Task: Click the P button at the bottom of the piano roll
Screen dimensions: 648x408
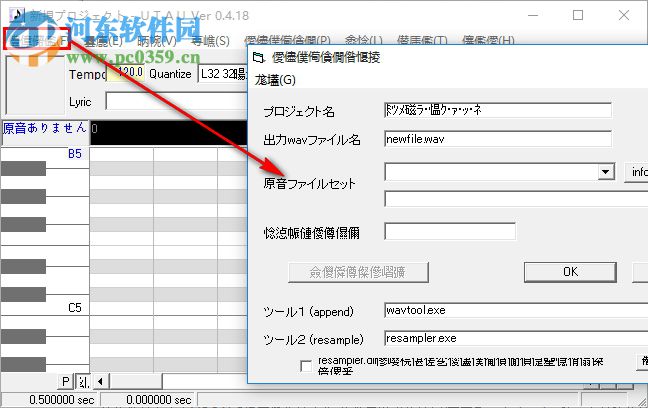Action: click(x=65, y=382)
